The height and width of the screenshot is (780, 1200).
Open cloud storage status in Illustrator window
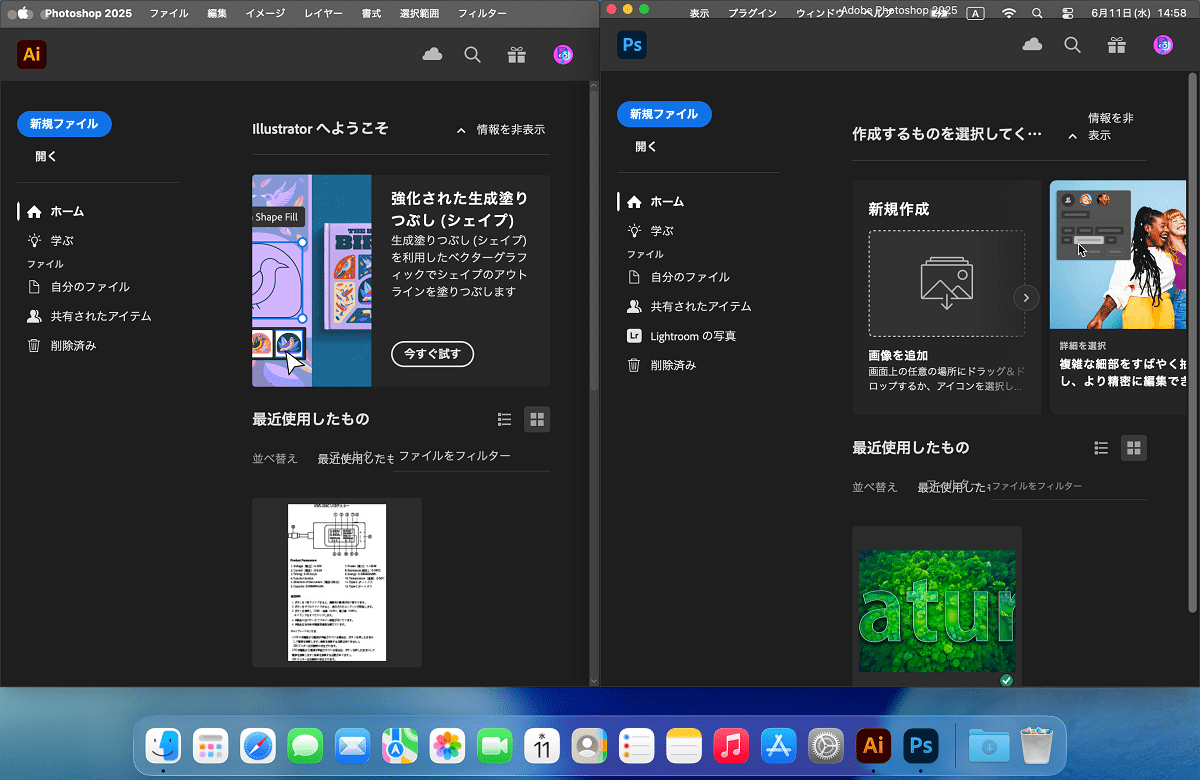point(432,55)
